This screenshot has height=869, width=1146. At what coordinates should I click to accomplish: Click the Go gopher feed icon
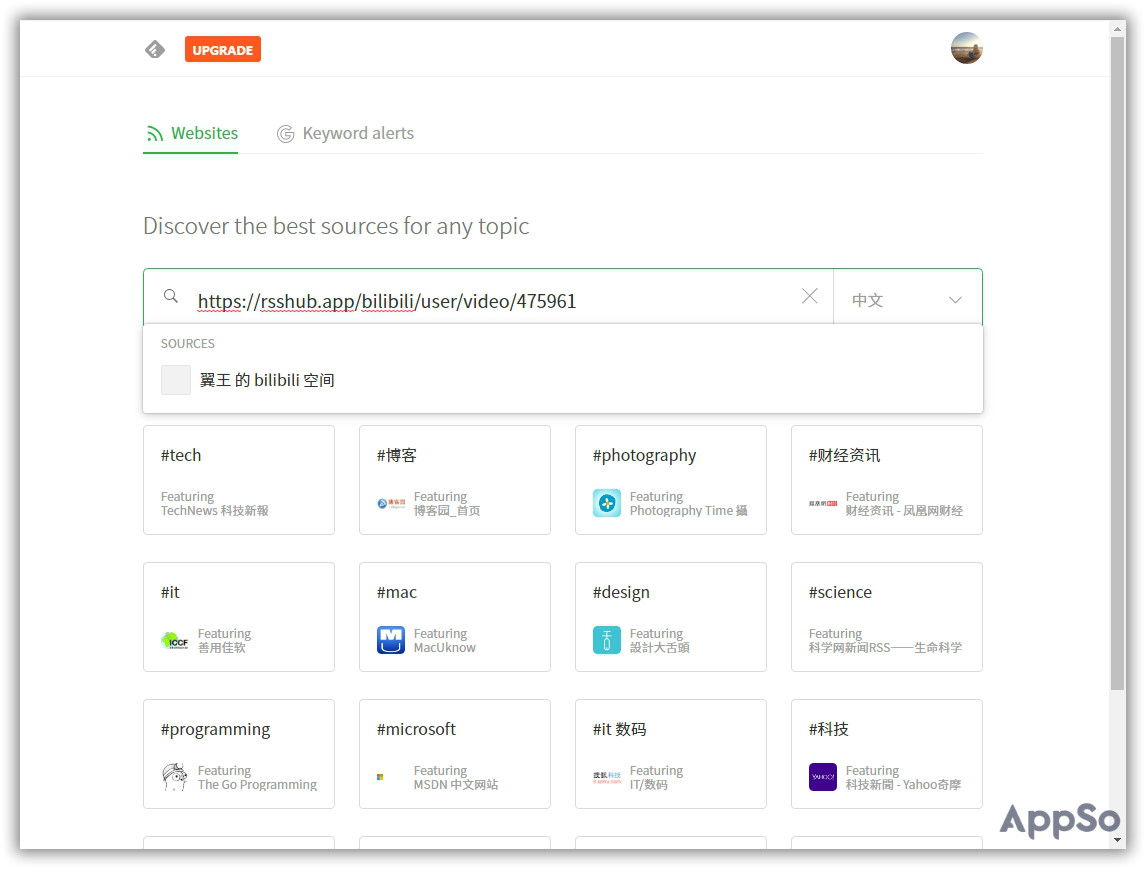click(175, 777)
